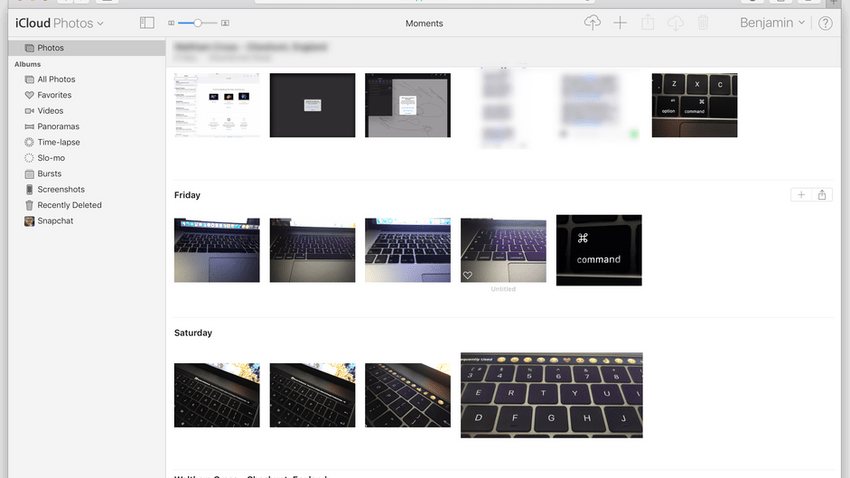Screen dimensions: 850x478
Task: Click the trash delete toolbar icon
Action: 703,23
